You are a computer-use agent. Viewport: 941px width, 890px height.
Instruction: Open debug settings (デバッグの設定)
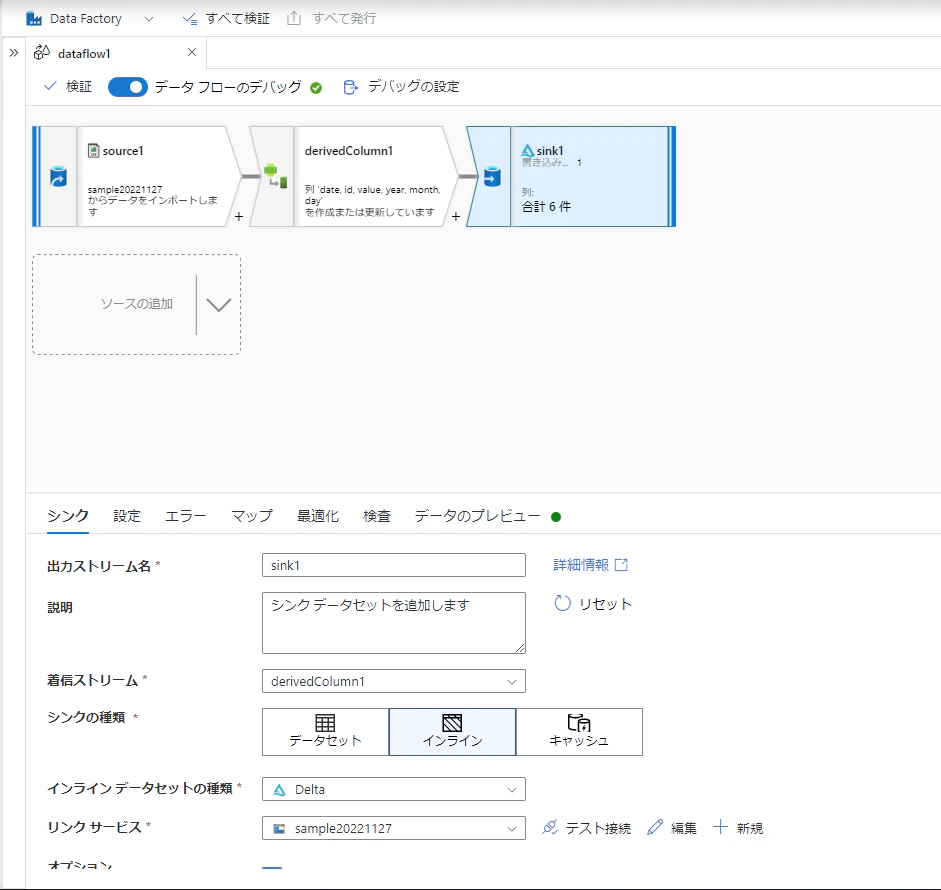click(x=401, y=87)
